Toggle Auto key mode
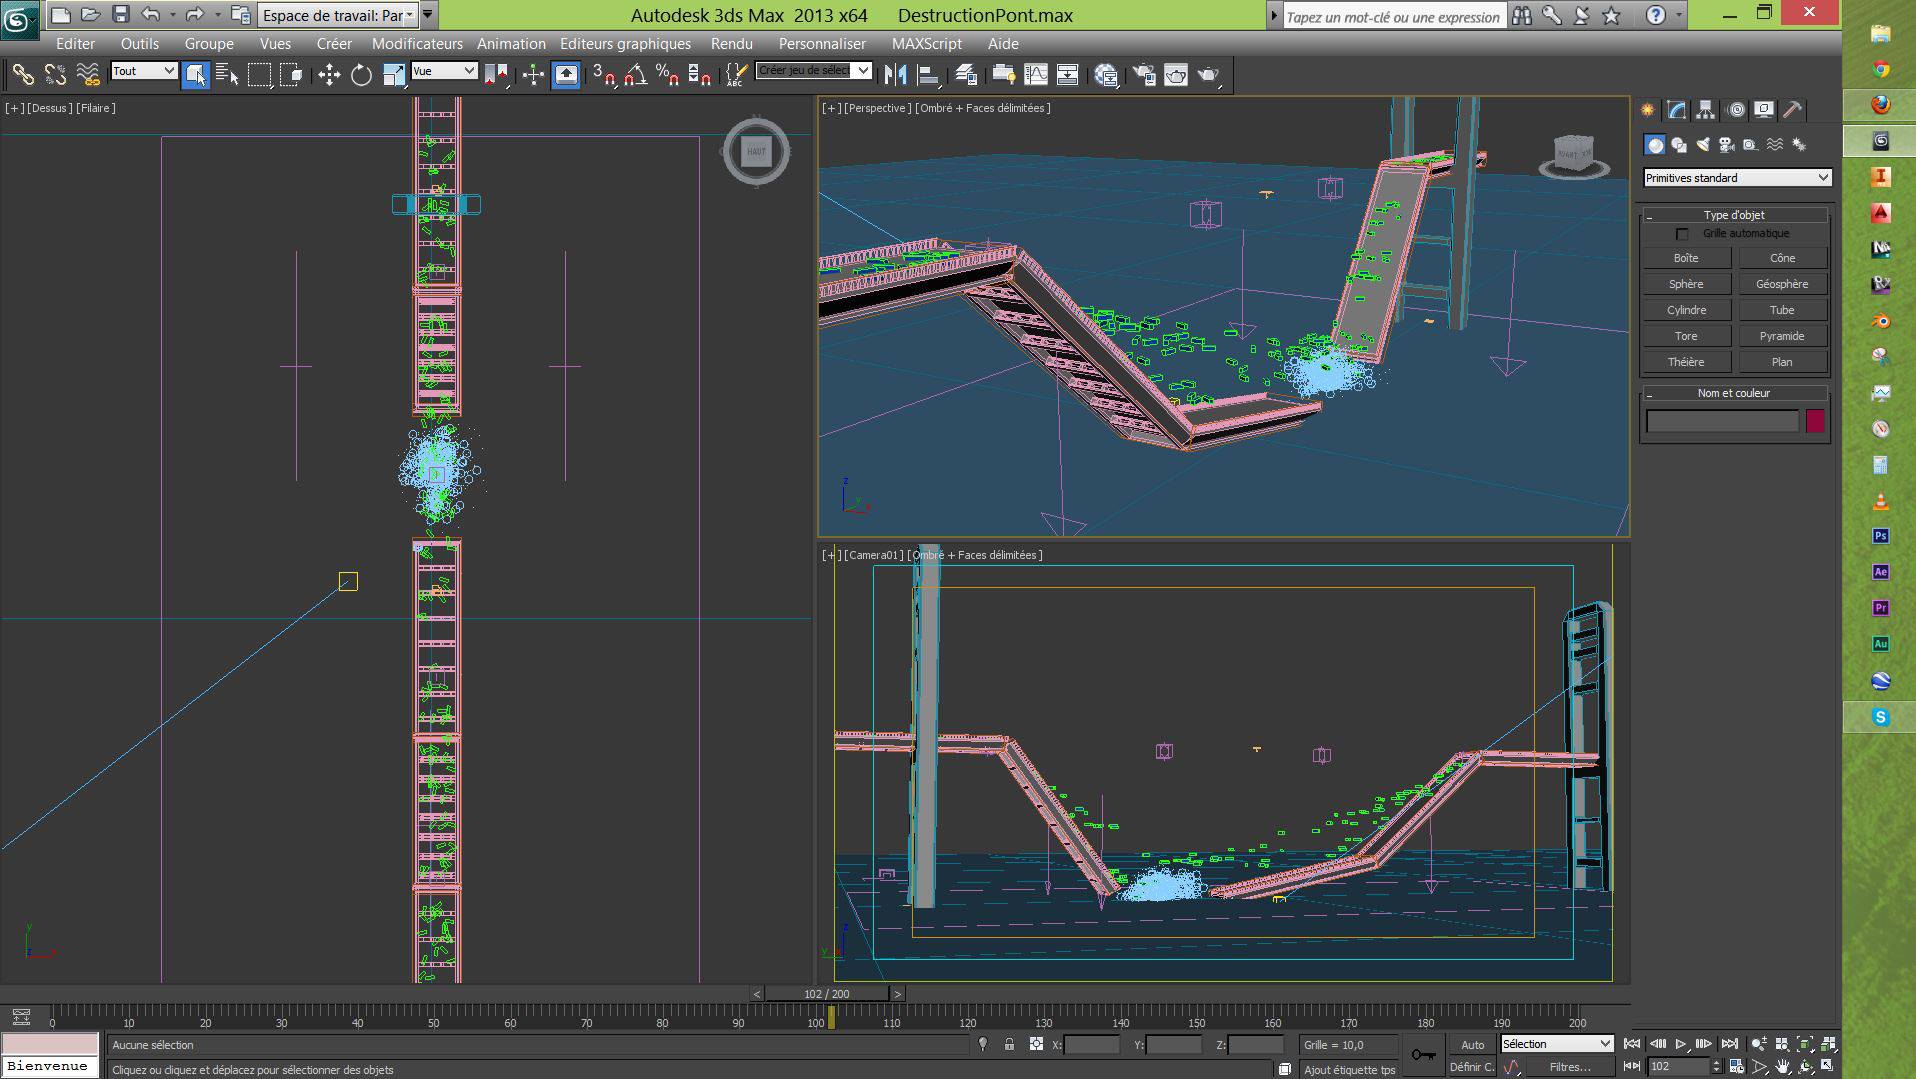Viewport: 1916px width, 1079px height. pos(1472,1045)
